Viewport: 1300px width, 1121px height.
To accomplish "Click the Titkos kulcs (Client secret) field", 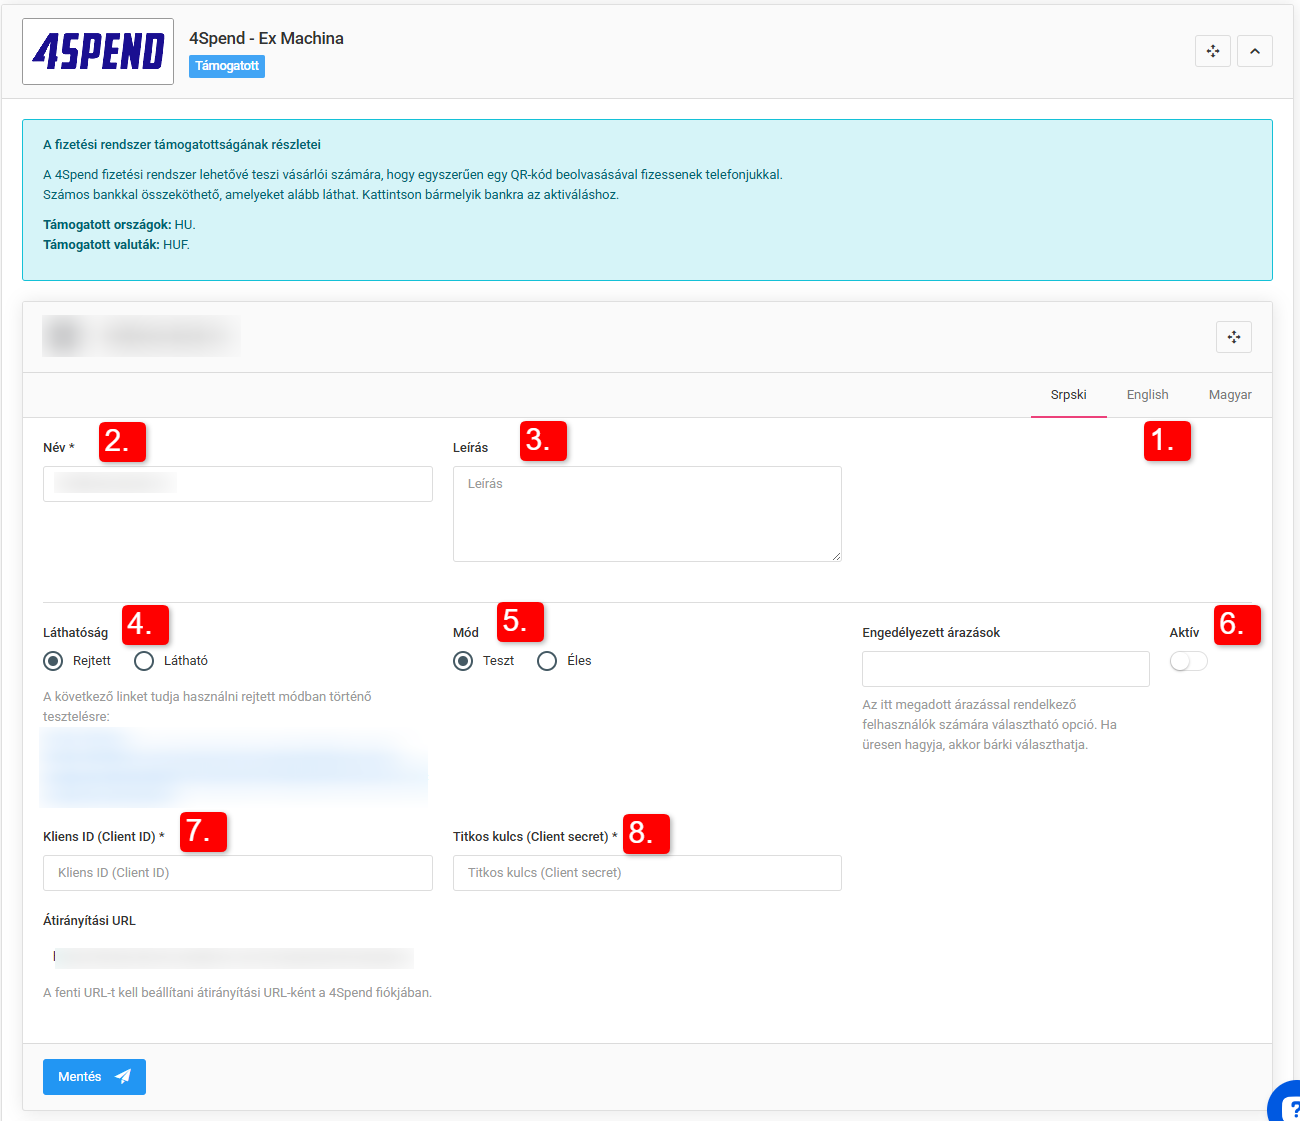I will [646, 873].
